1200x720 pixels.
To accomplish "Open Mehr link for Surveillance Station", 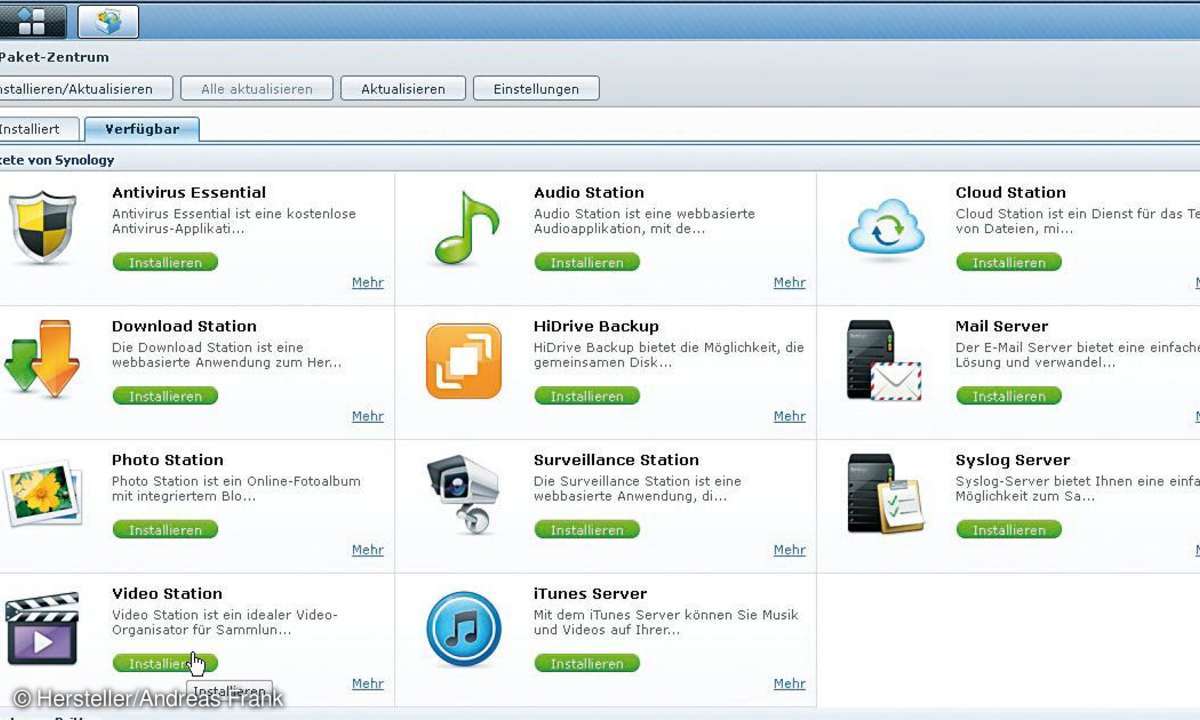I will click(790, 550).
